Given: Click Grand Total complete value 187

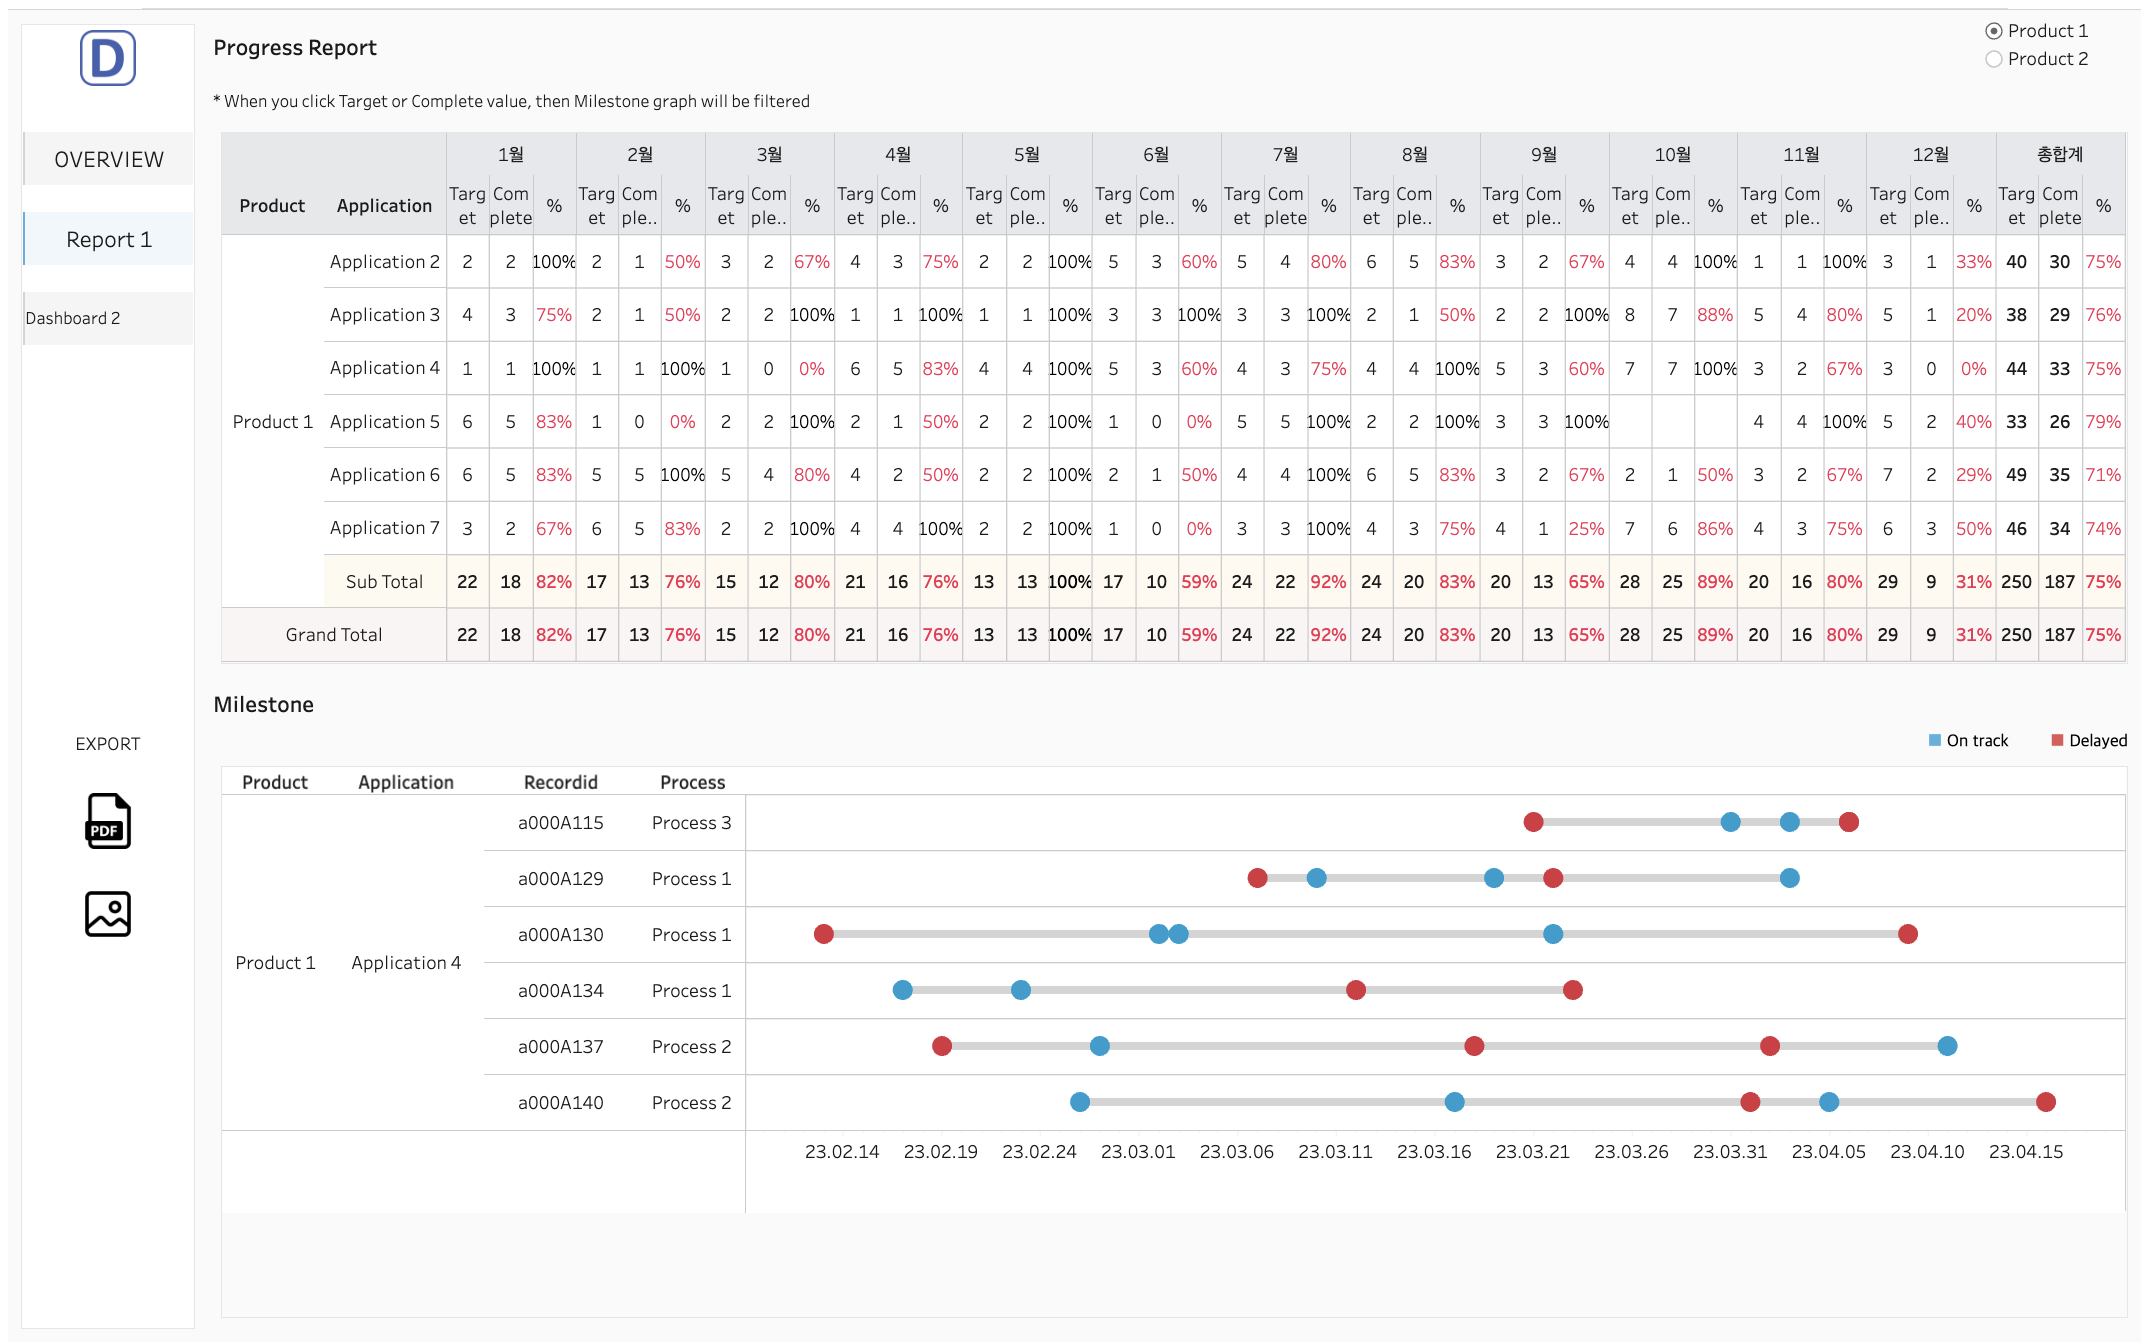Looking at the screenshot, I should click(2059, 635).
